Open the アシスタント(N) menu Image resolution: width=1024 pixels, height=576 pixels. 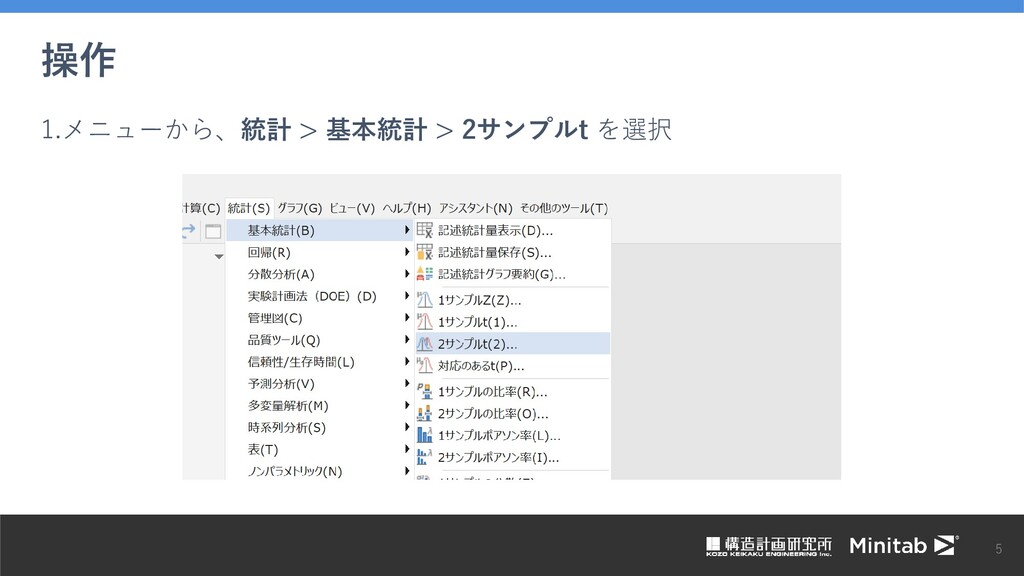pyautogui.click(x=475, y=208)
